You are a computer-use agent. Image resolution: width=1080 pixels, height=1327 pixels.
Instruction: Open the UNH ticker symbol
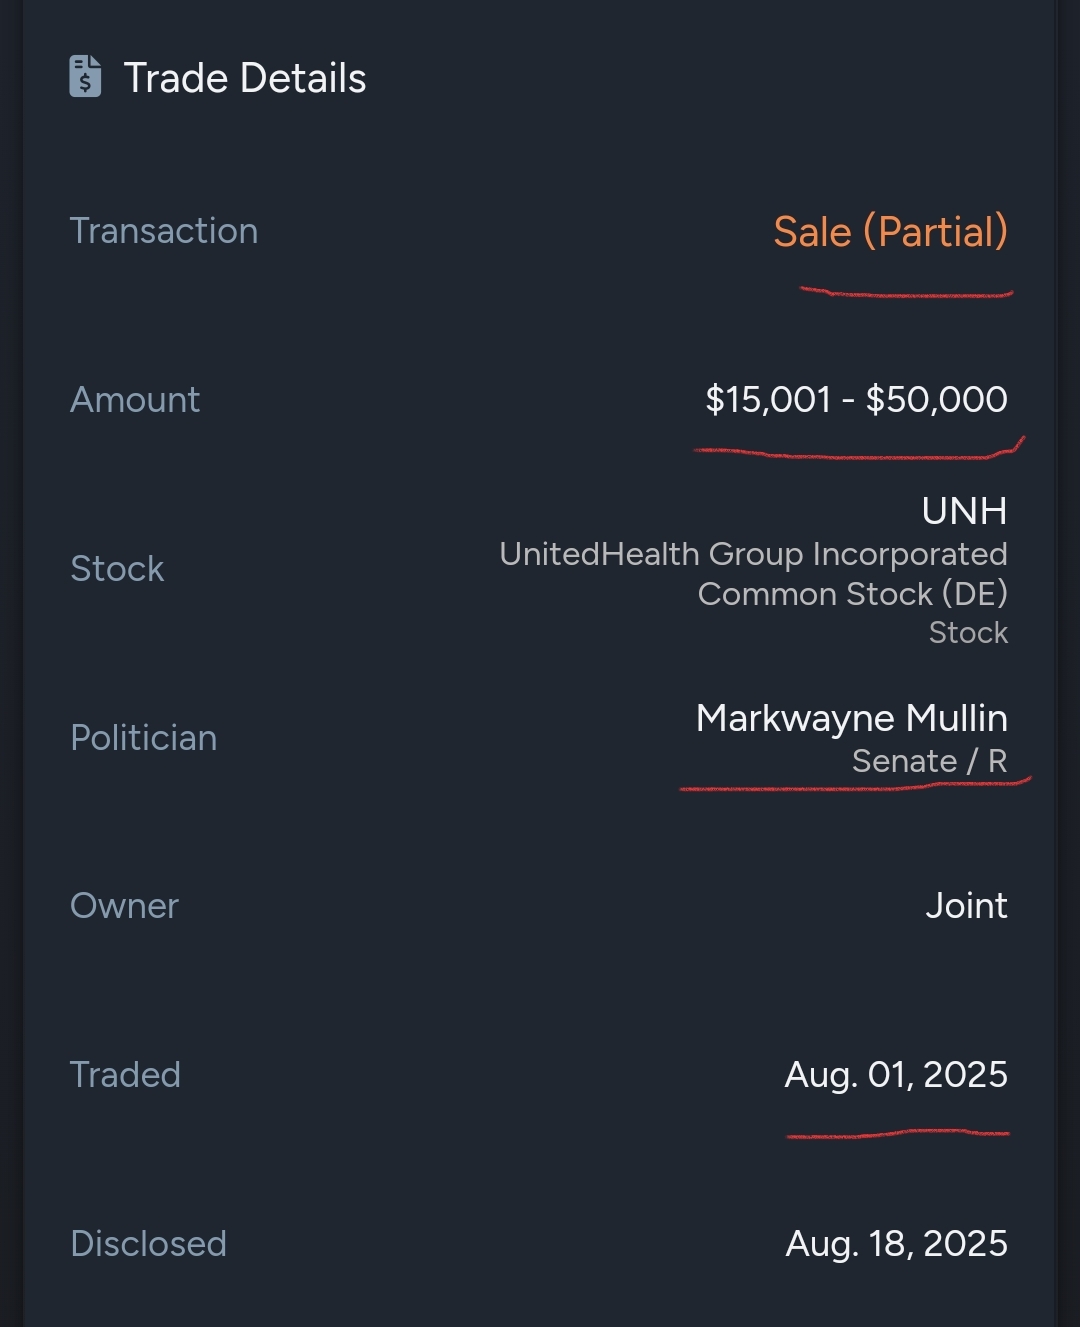tap(964, 511)
